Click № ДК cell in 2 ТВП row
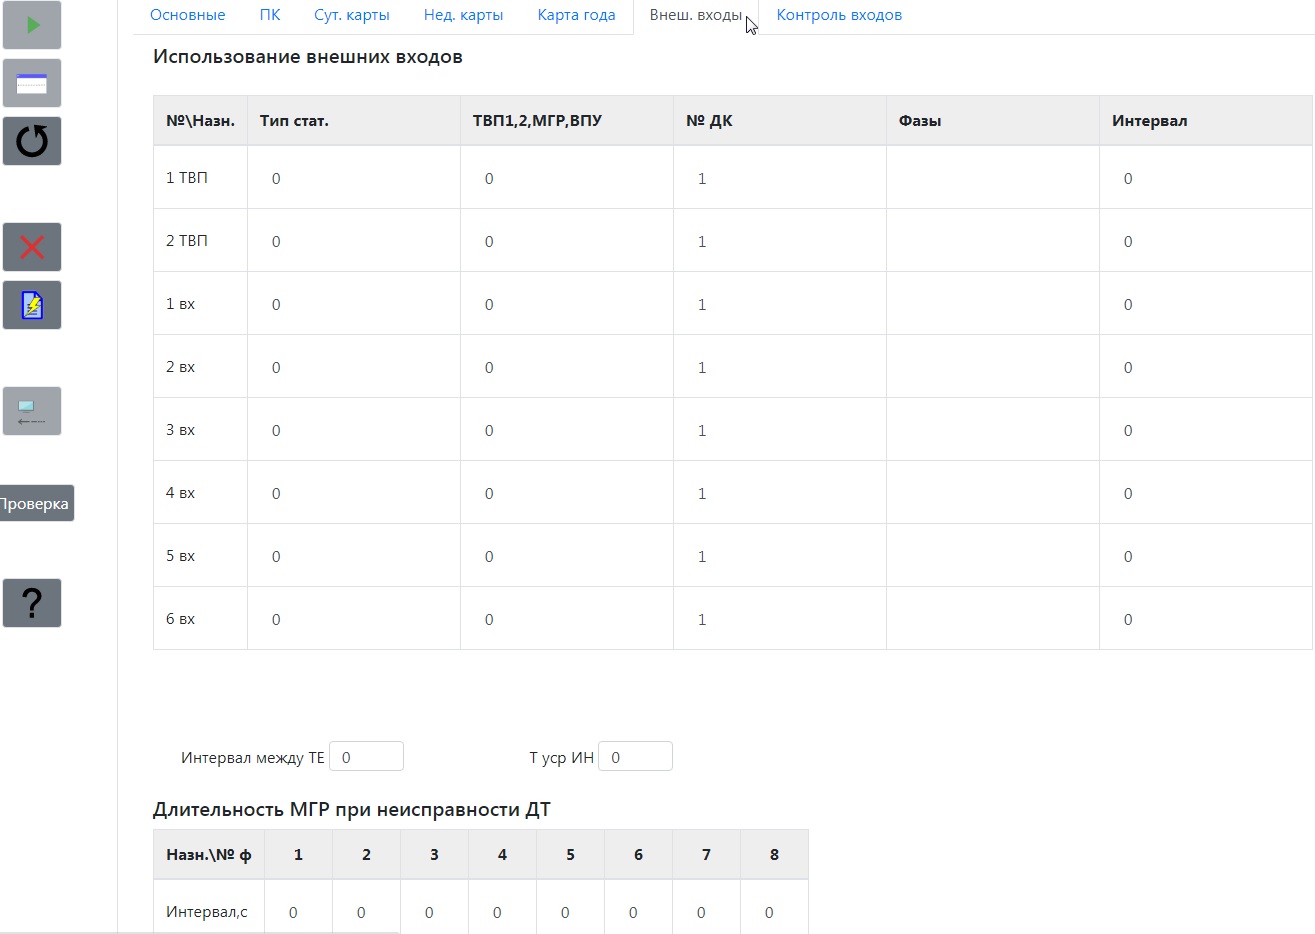1315x934 pixels. (x=780, y=241)
